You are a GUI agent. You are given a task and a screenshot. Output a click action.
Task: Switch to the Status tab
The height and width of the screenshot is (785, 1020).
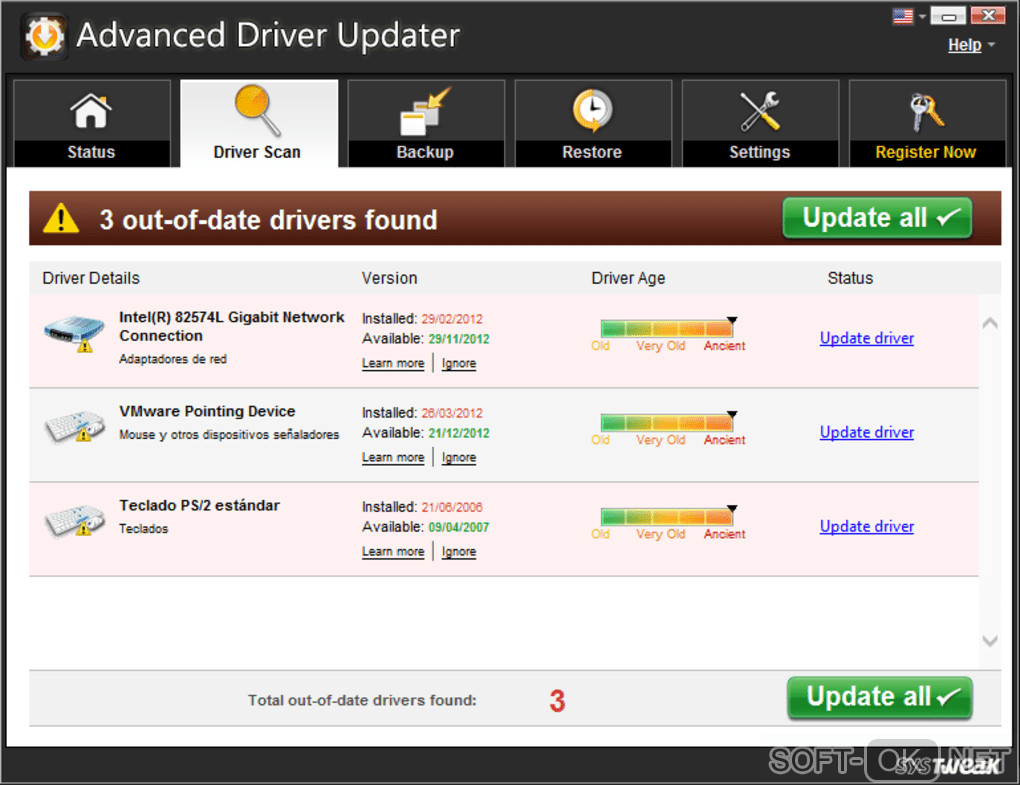coord(91,123)
